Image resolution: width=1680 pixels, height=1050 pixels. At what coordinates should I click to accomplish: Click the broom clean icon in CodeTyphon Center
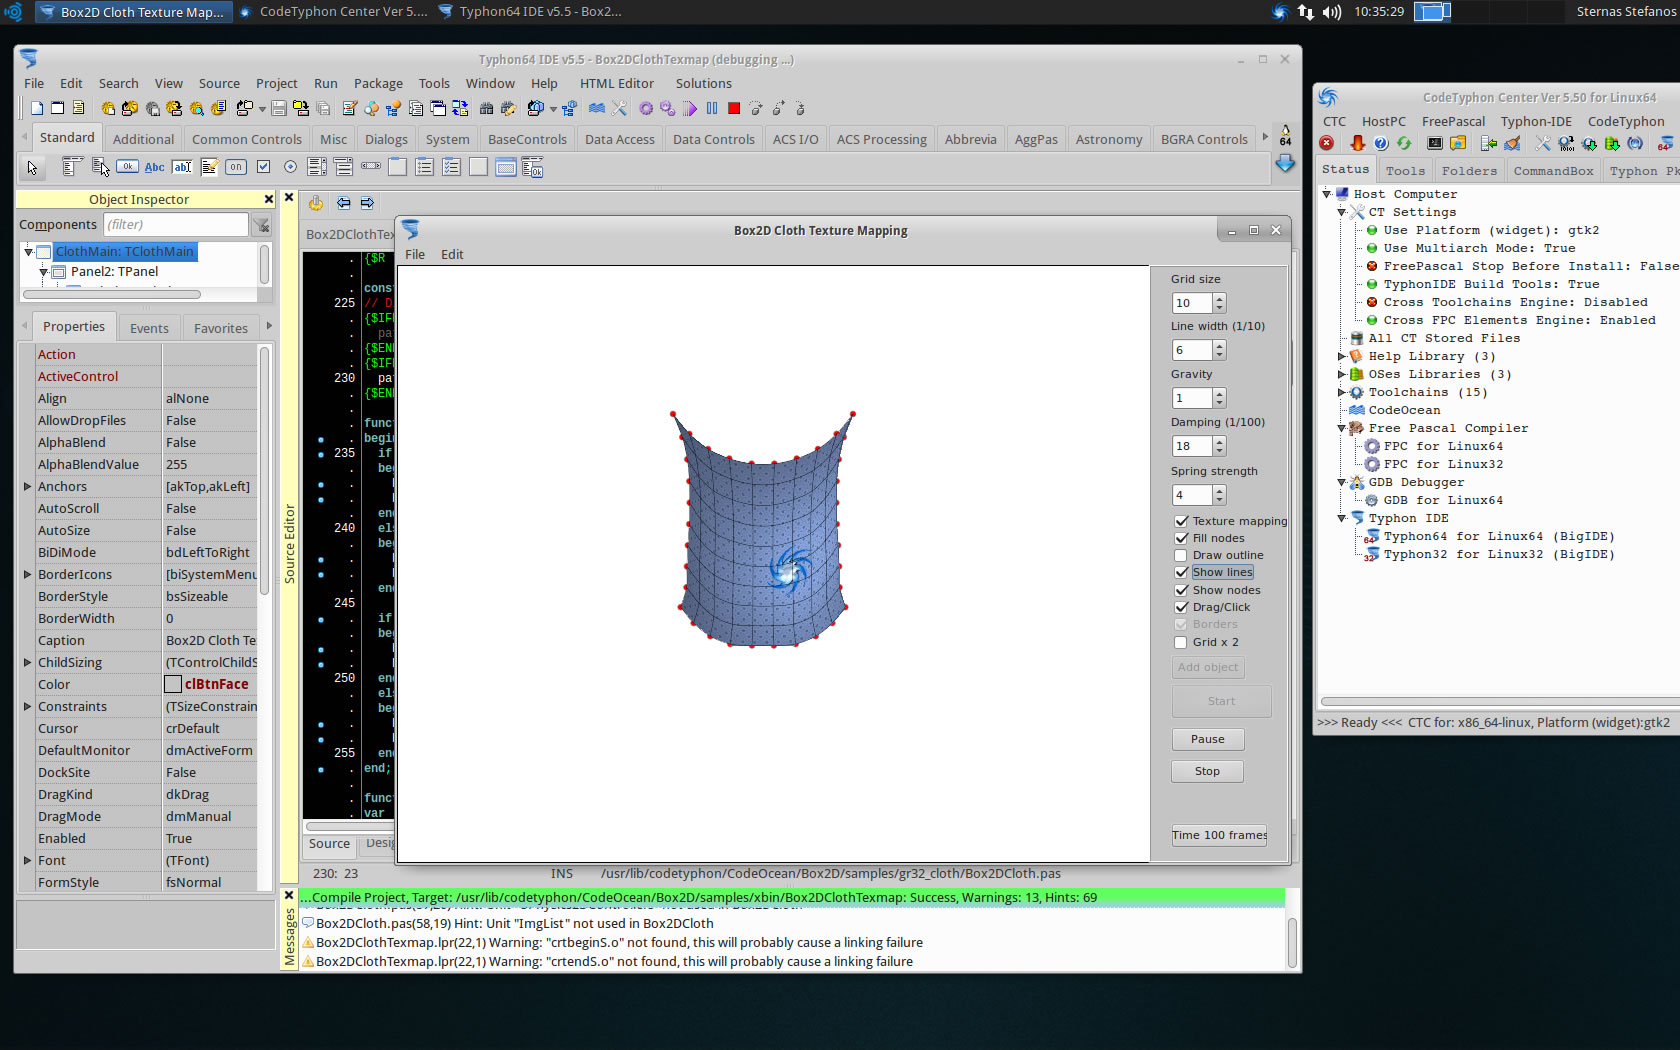1512,143
